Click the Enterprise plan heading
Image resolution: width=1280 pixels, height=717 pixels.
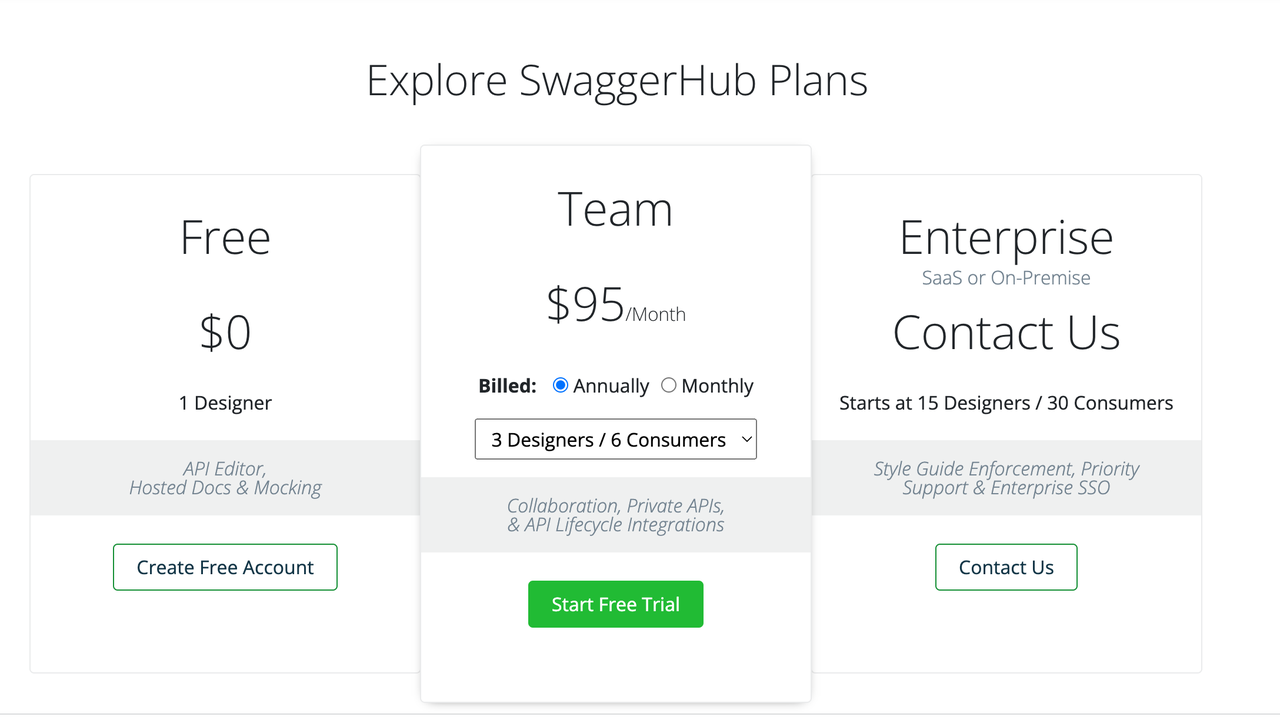tap(1006, 237)
